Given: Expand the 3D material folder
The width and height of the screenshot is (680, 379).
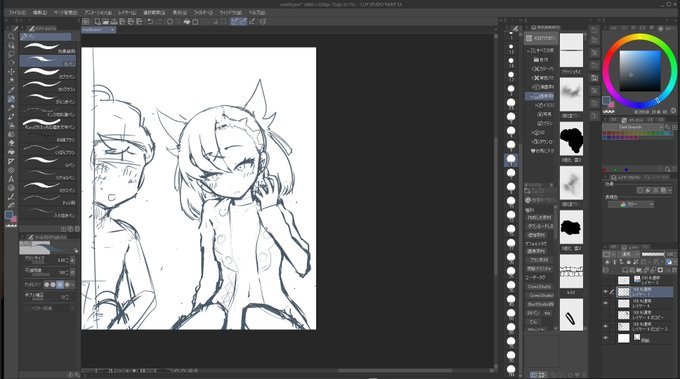Looking at the screenshot, I should (533, 133).
